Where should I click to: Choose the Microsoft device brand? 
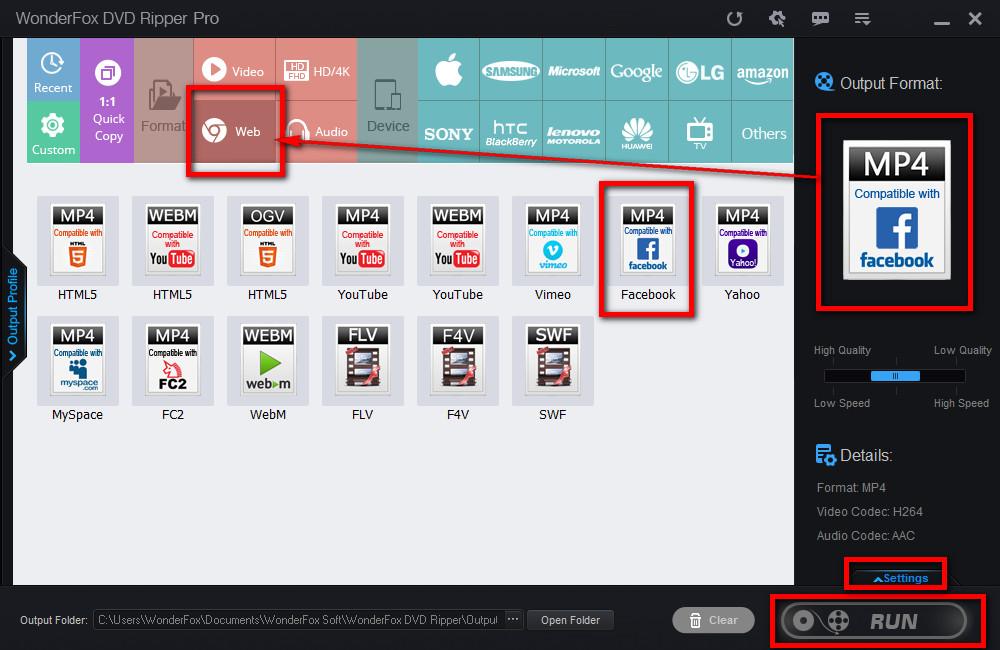pyautogui.click(x=573, y=70)
